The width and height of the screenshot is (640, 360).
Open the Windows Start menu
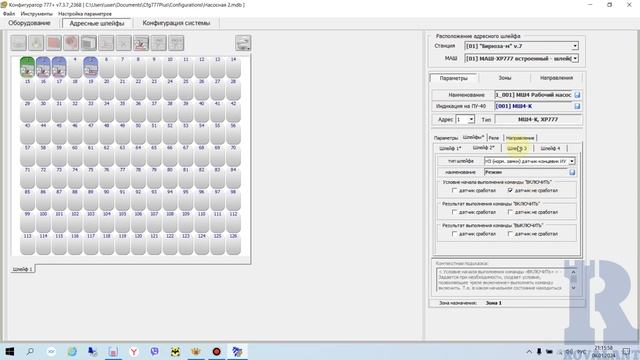tap(10, 351)
